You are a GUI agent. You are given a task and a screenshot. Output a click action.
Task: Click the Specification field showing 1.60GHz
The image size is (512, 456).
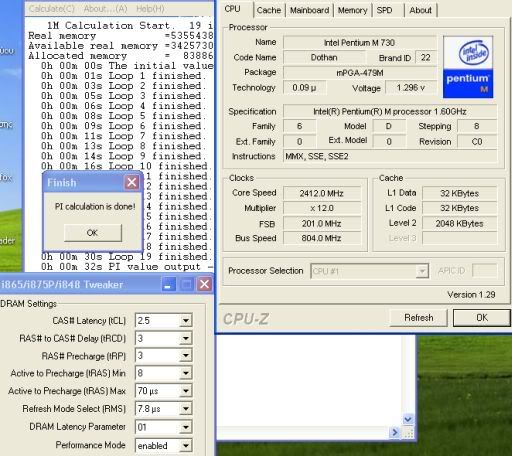pyautogui.click(x=390, y=111)
